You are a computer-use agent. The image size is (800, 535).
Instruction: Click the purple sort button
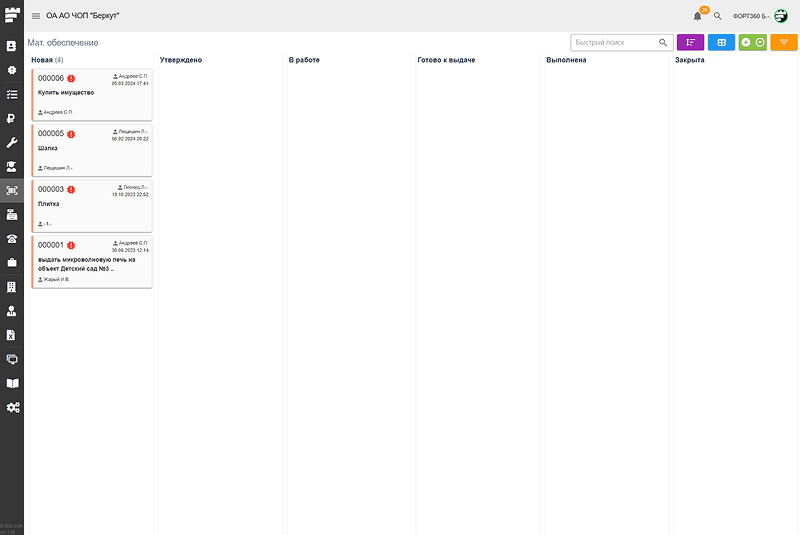click(690, 43)
